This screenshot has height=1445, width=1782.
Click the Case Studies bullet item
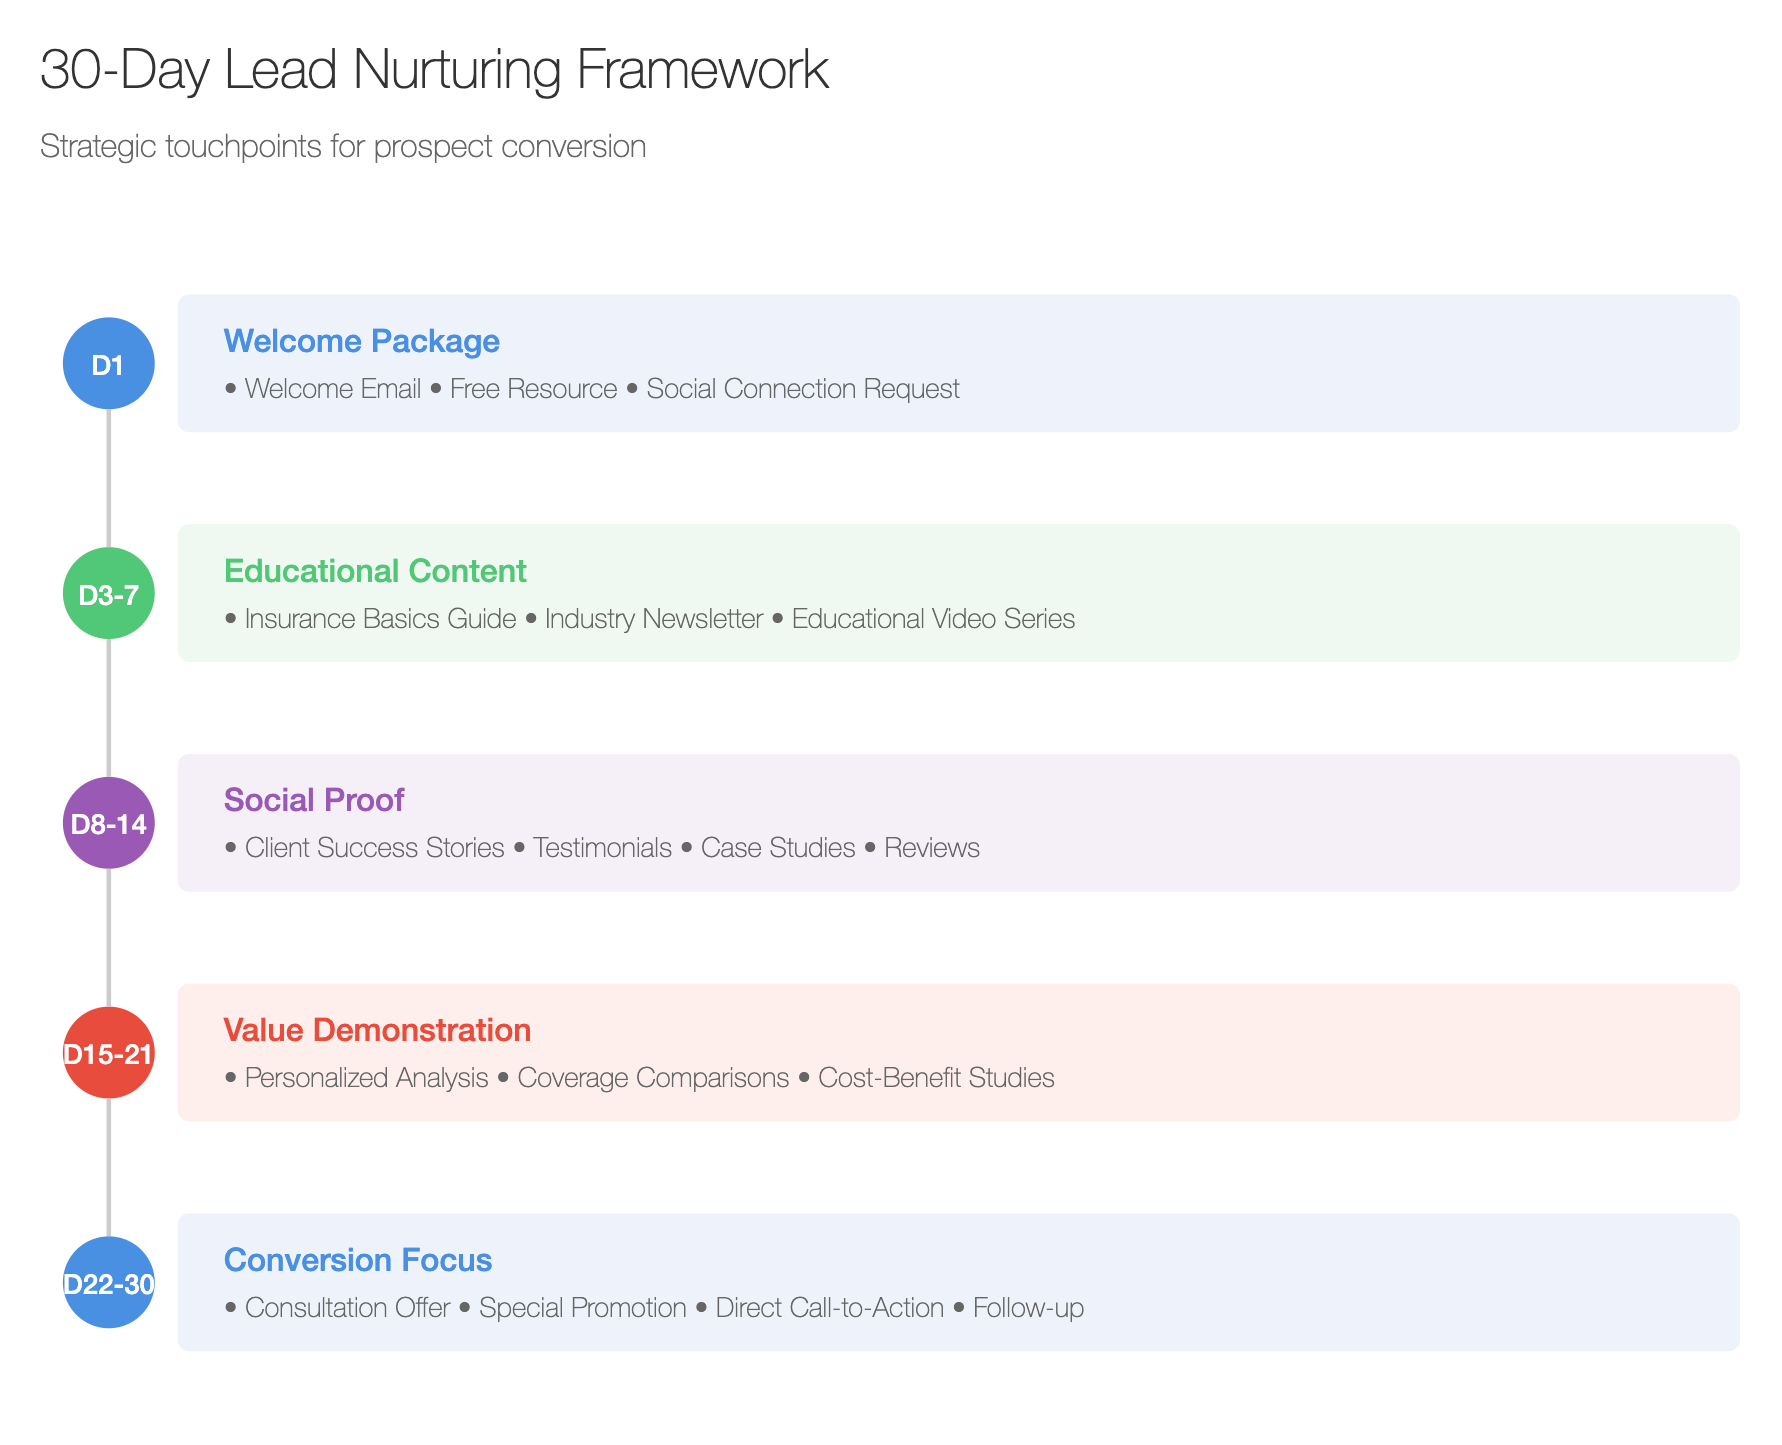click(778, 848)
